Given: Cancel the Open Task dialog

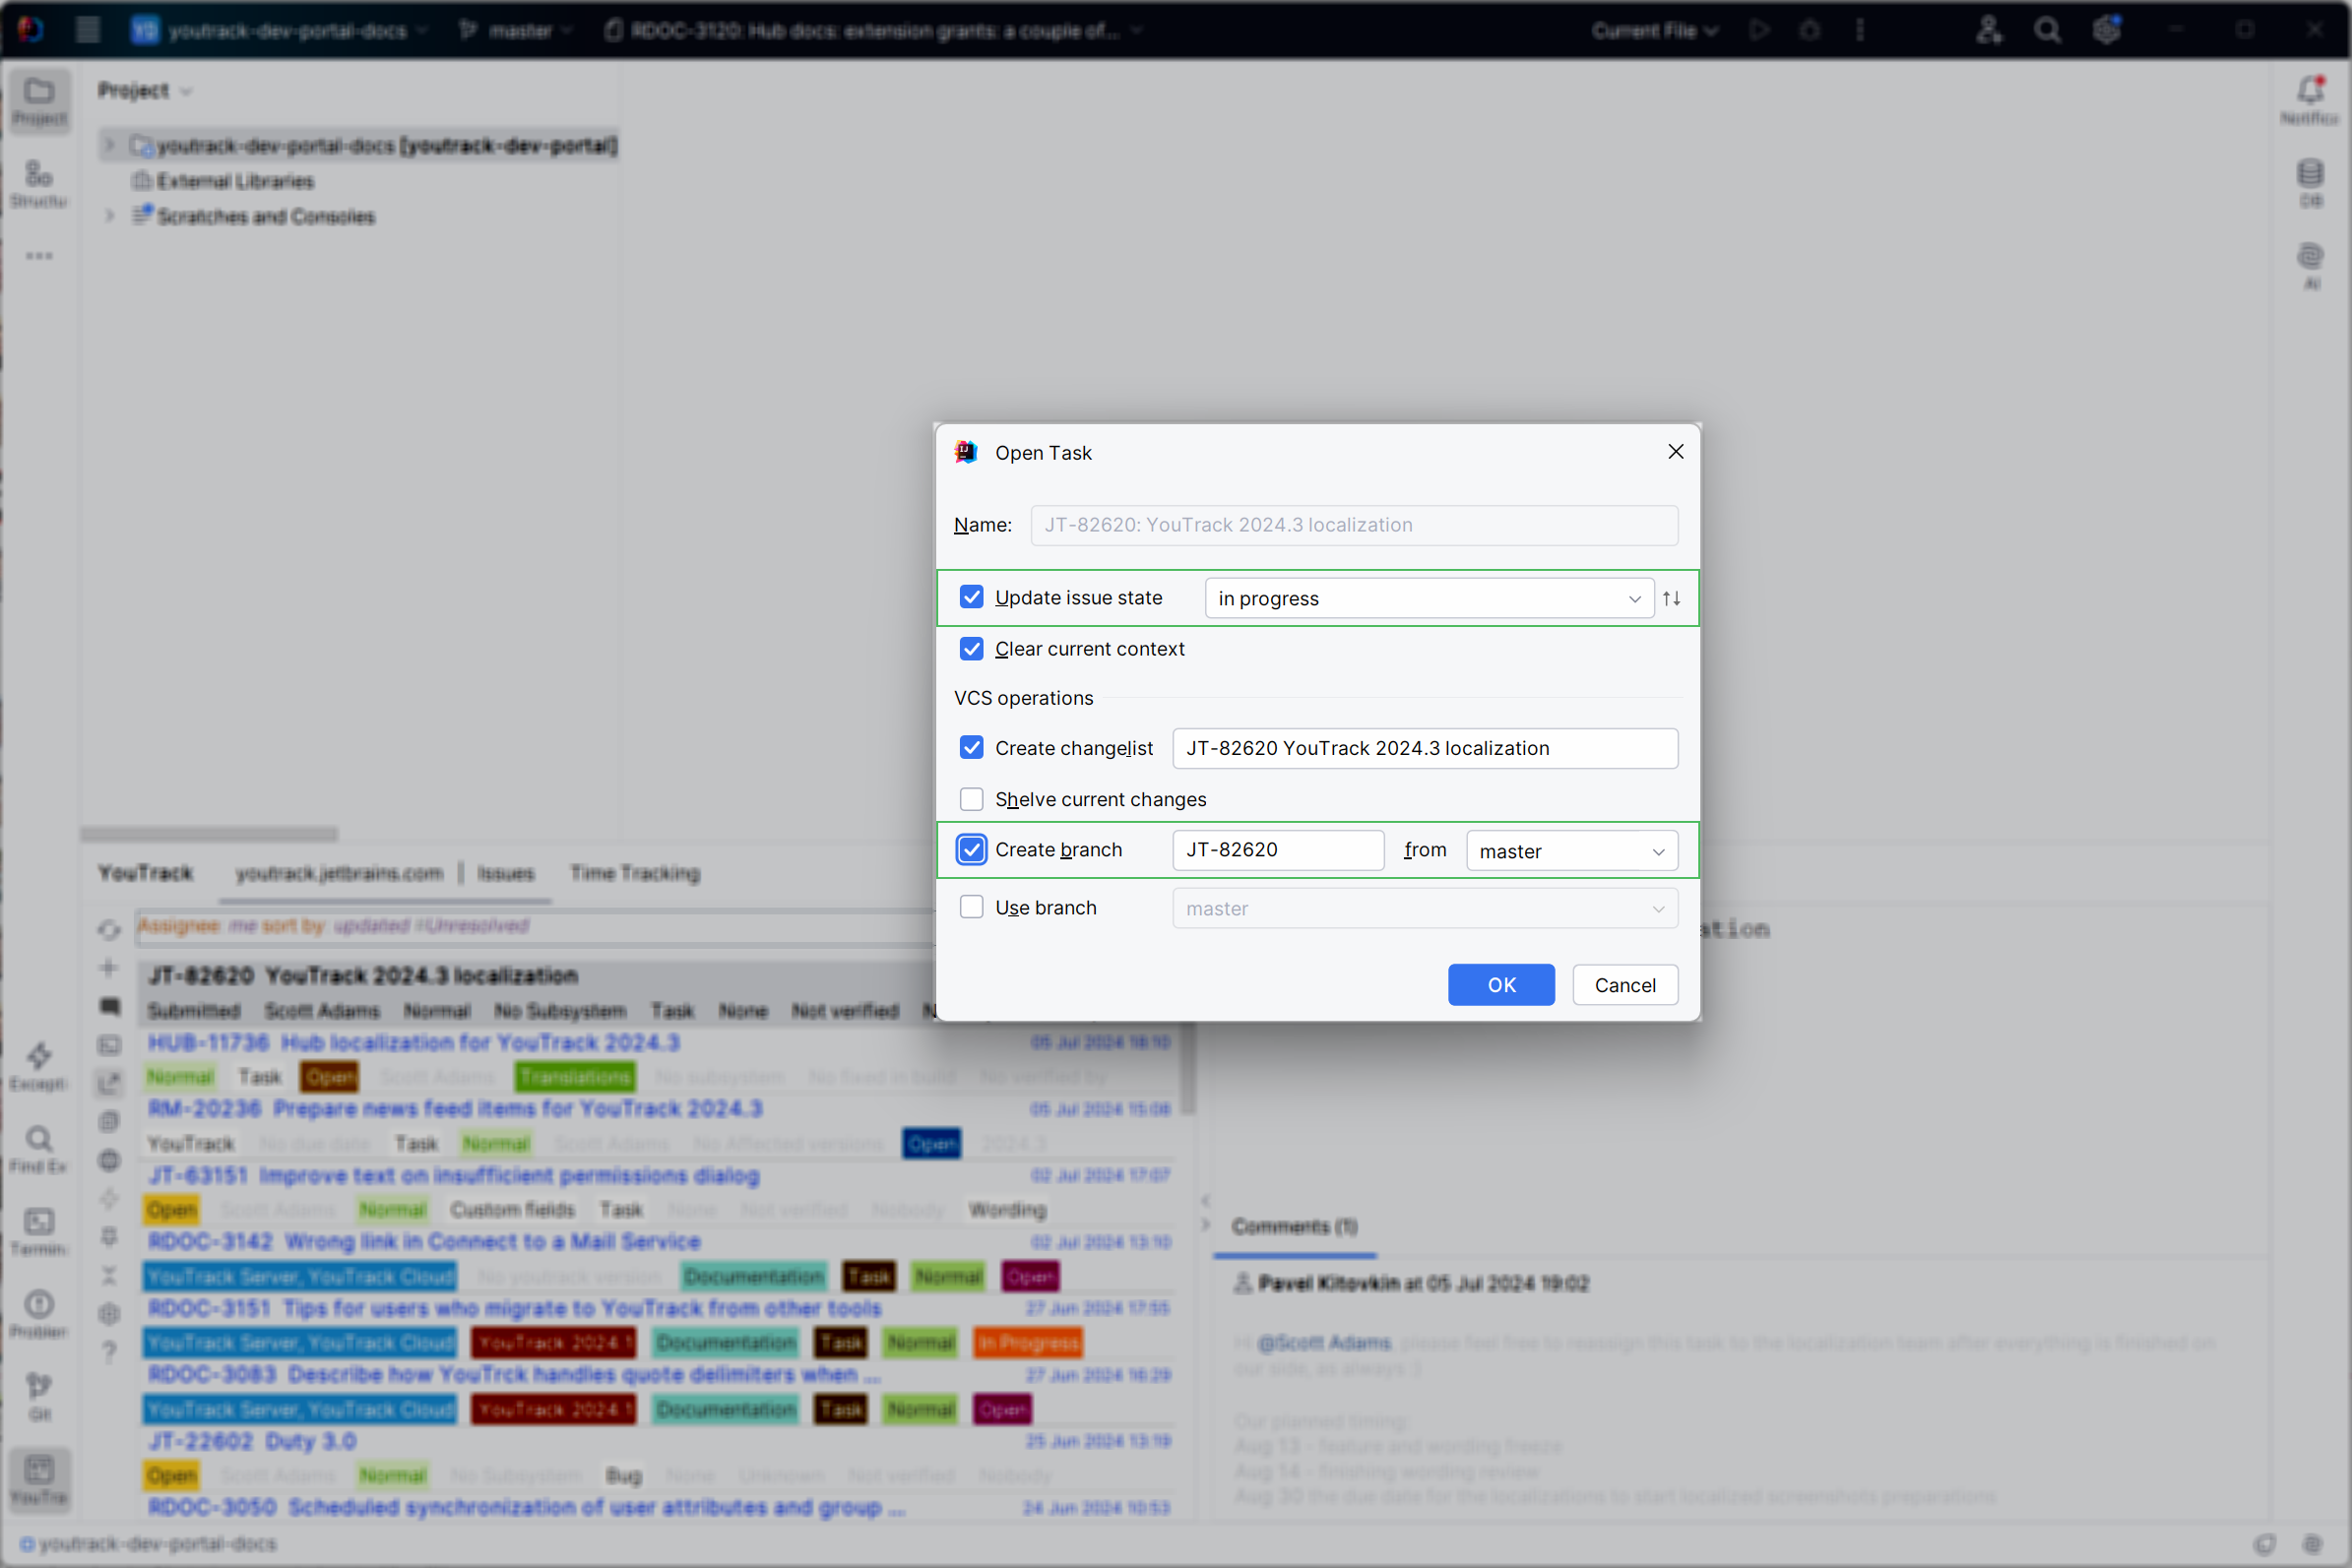Looking at the screenshot, I should point(1625,985).
